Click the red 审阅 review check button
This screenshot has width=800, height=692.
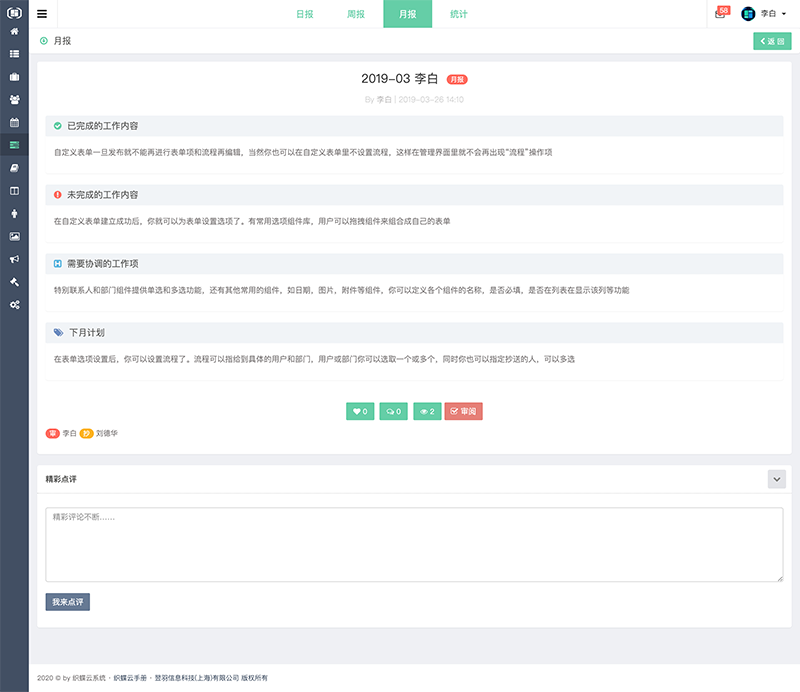463,411
